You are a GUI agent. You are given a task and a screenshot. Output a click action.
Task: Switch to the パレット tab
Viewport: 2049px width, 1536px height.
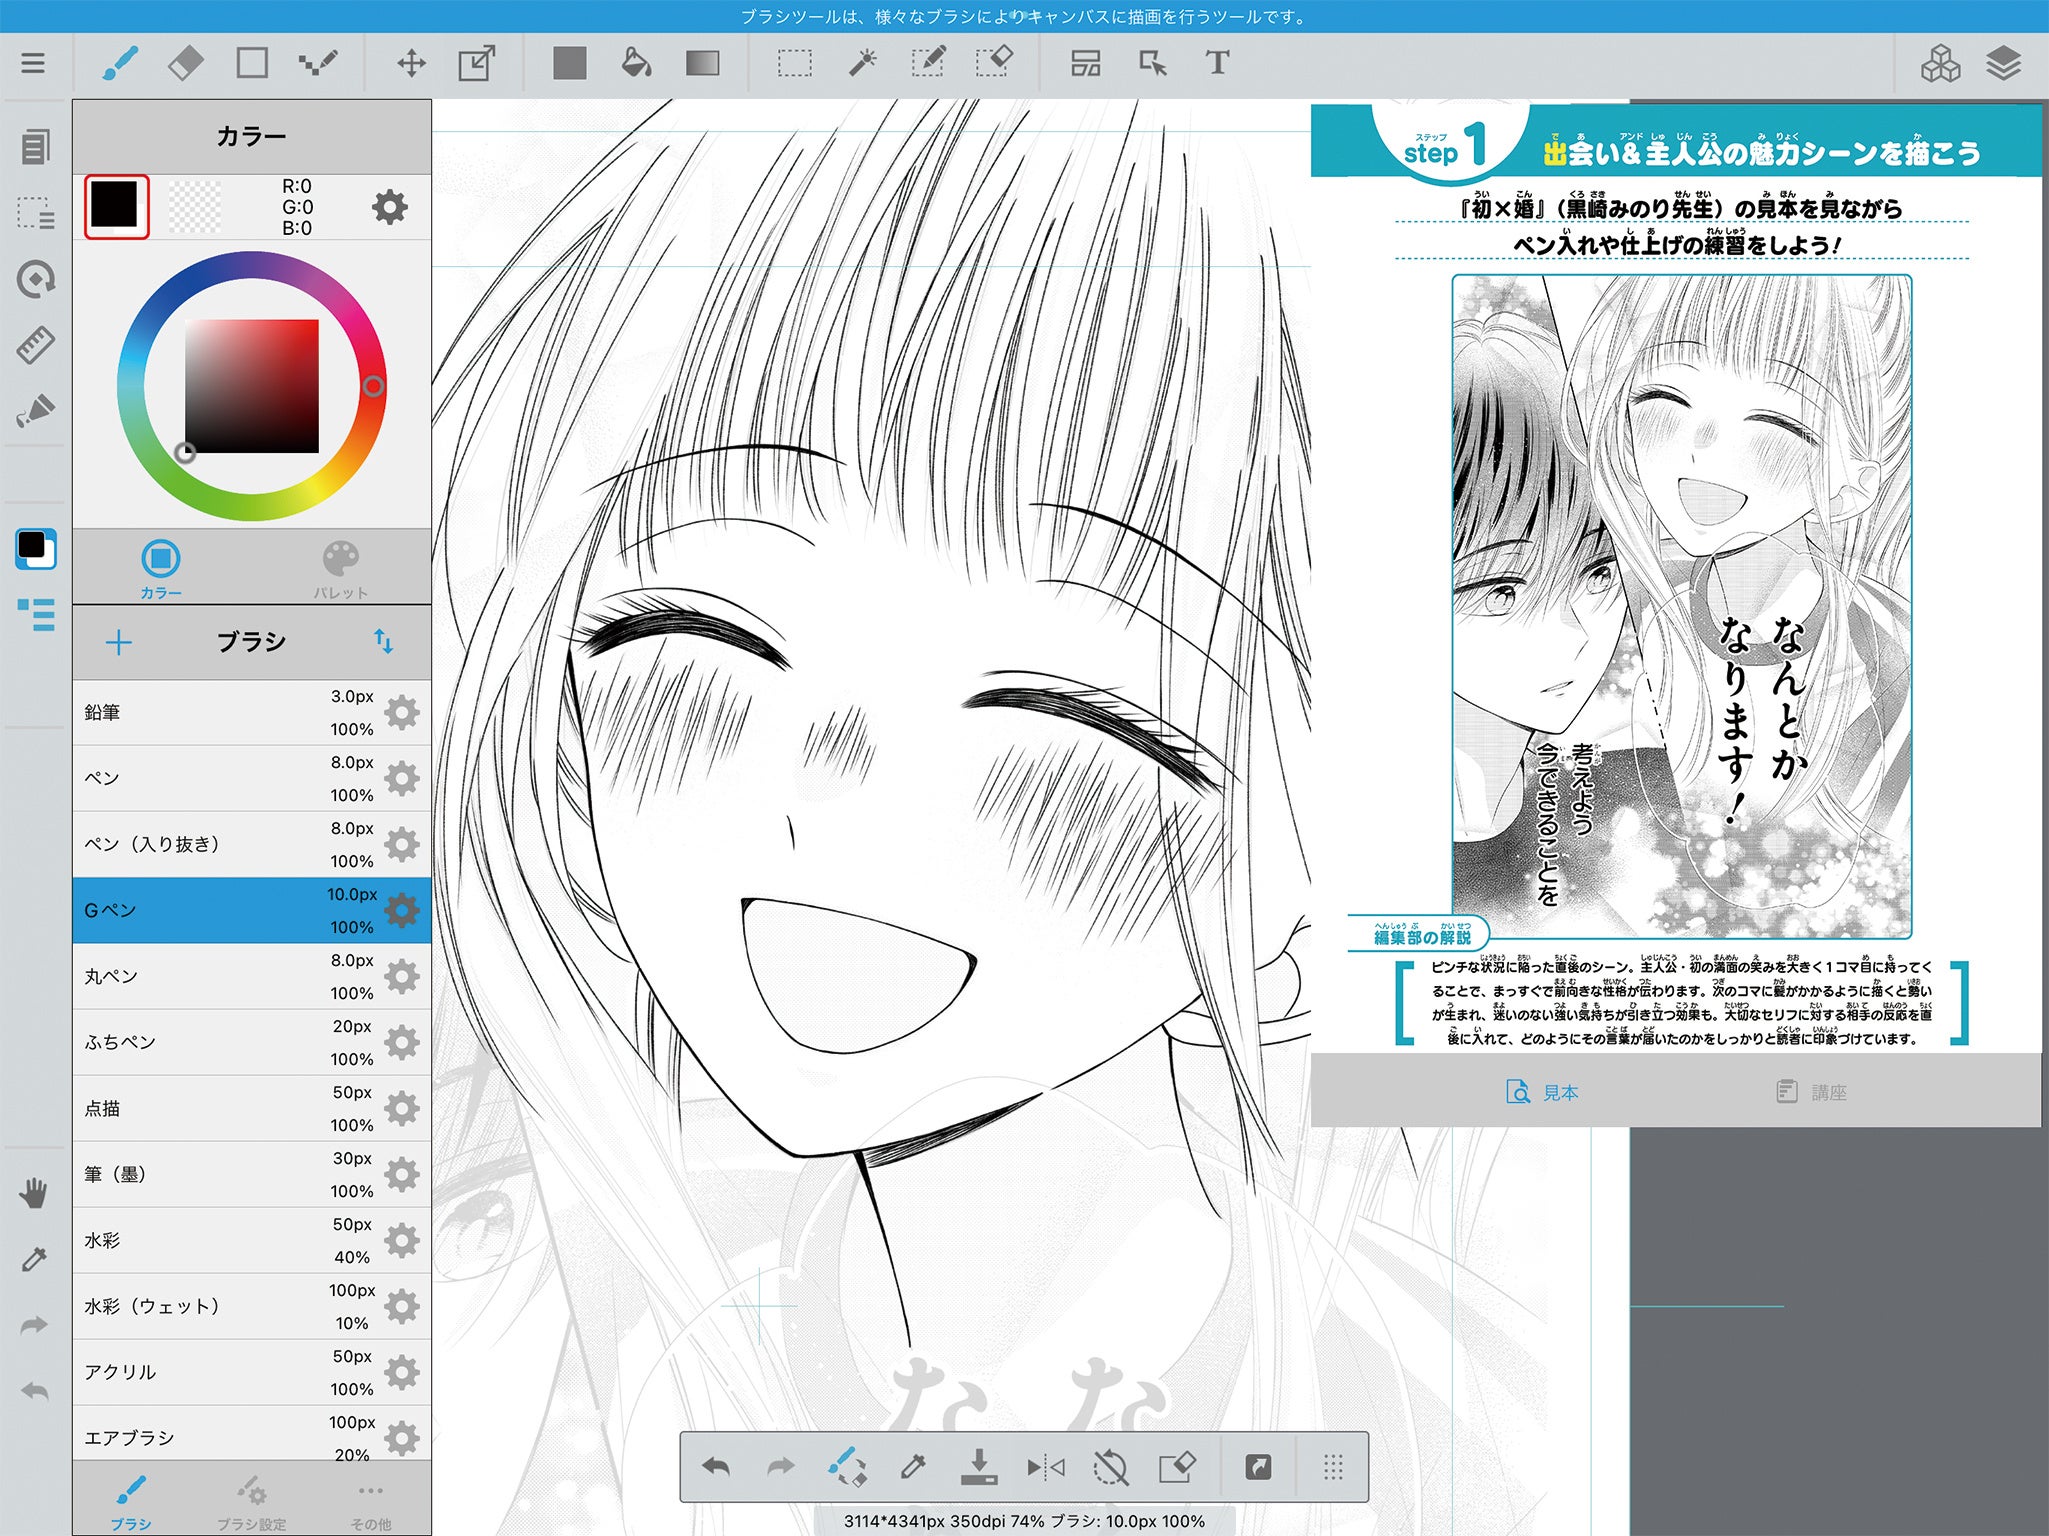[x=340, y=569]
